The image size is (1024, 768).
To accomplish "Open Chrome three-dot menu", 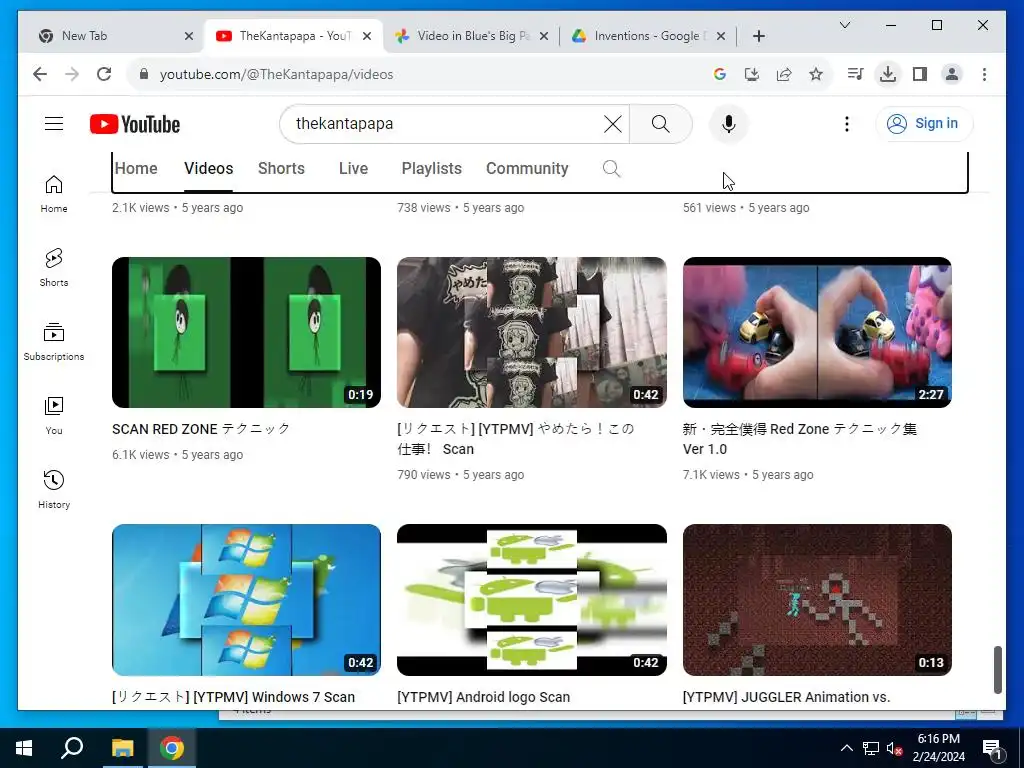I will (x=984, y=74).
